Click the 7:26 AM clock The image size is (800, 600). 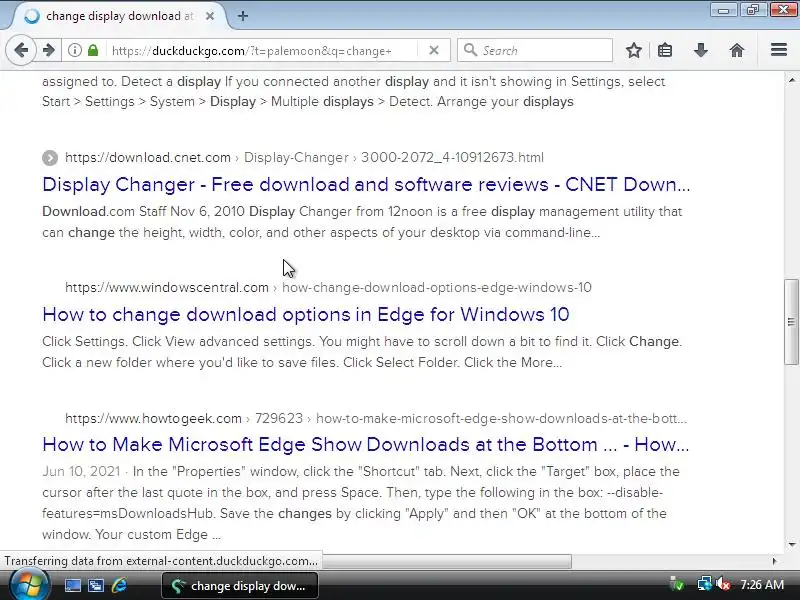(x=762, y=584)
